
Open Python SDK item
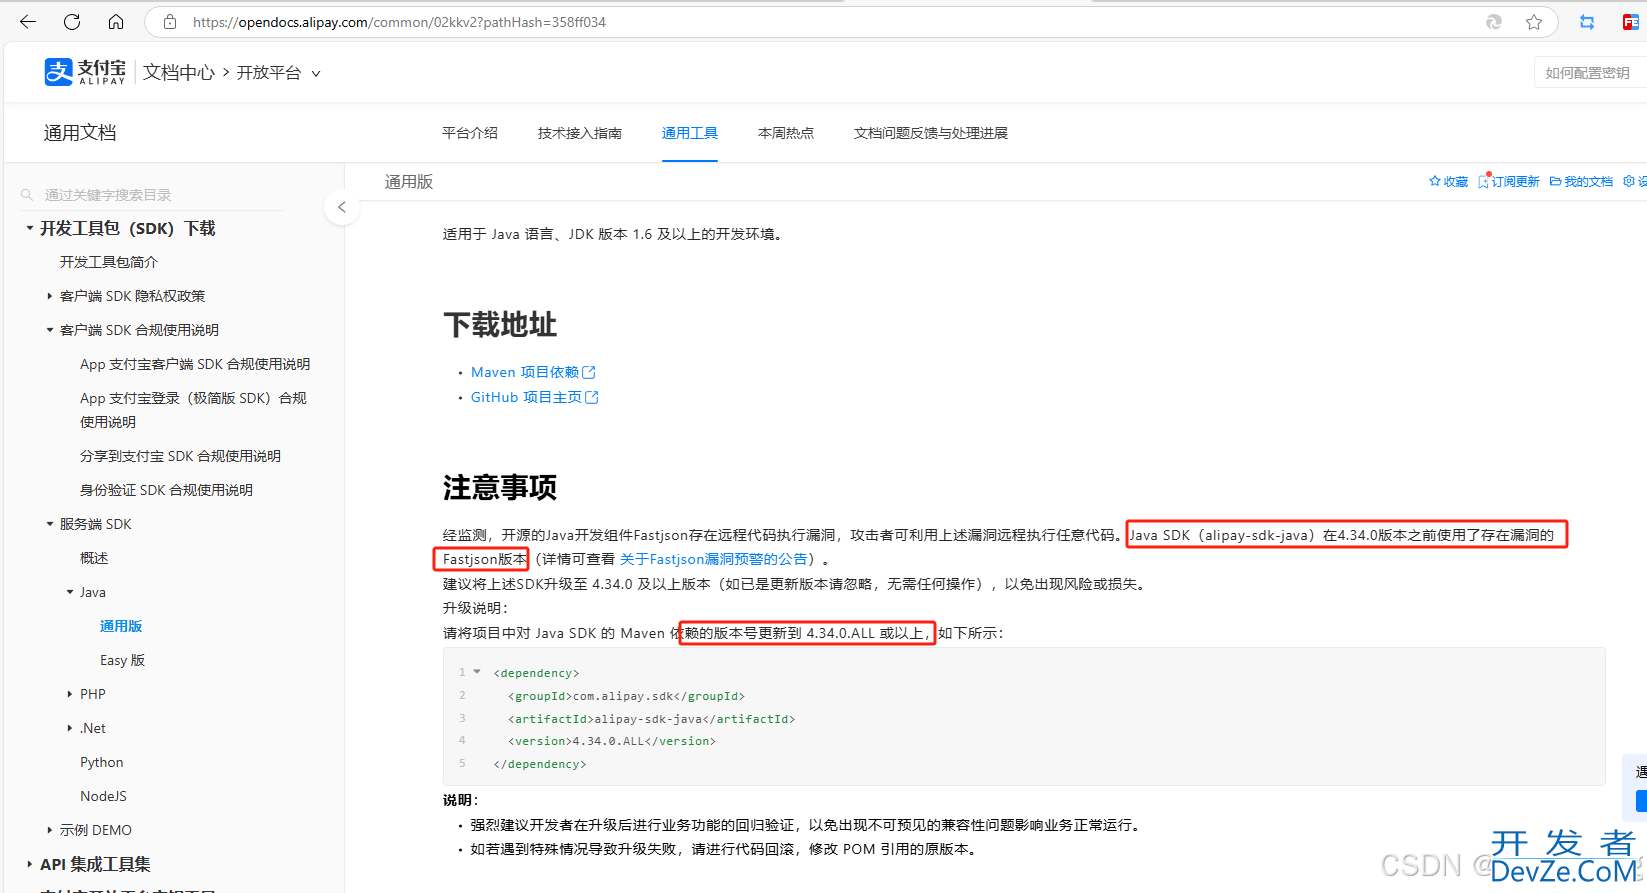point(102,762)
